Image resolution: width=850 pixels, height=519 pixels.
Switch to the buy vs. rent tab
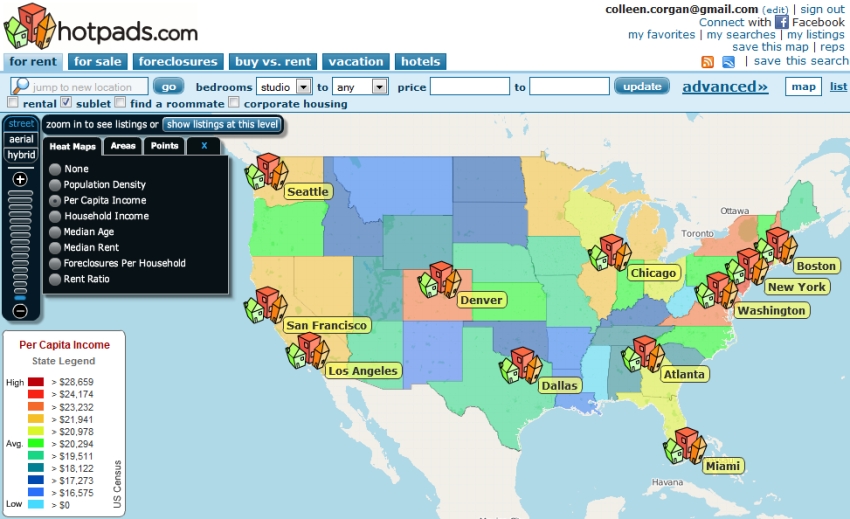pyautogui.click(x=273, y=61)
